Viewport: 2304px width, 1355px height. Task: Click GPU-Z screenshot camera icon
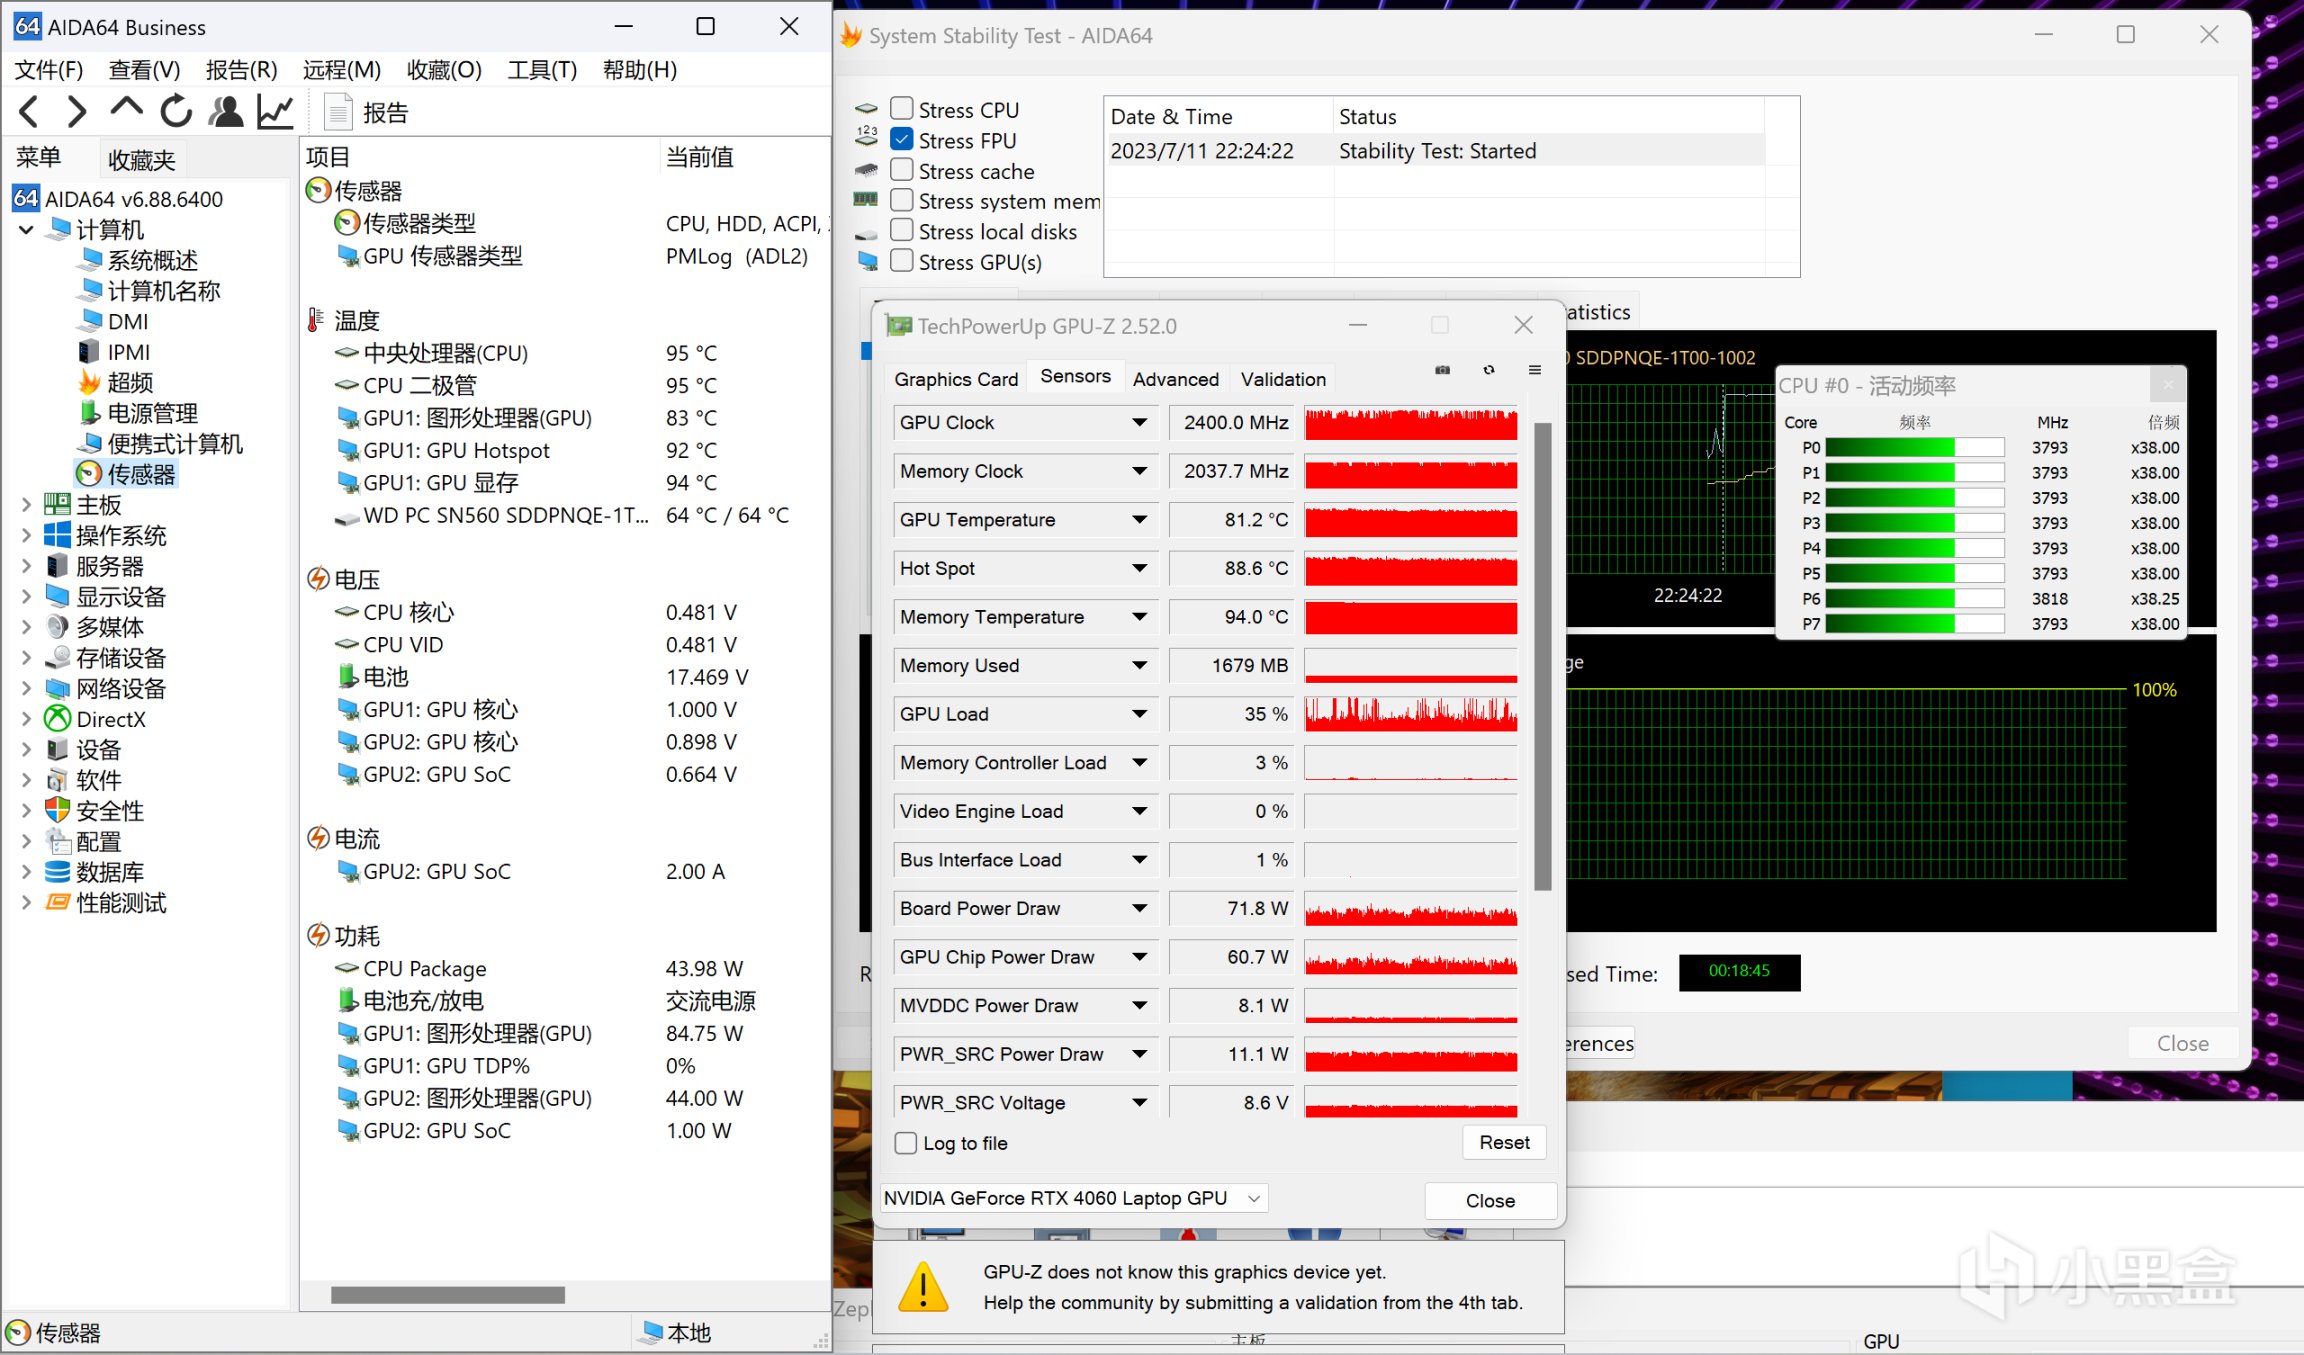pyautogui.click(x=1442, y=371)
